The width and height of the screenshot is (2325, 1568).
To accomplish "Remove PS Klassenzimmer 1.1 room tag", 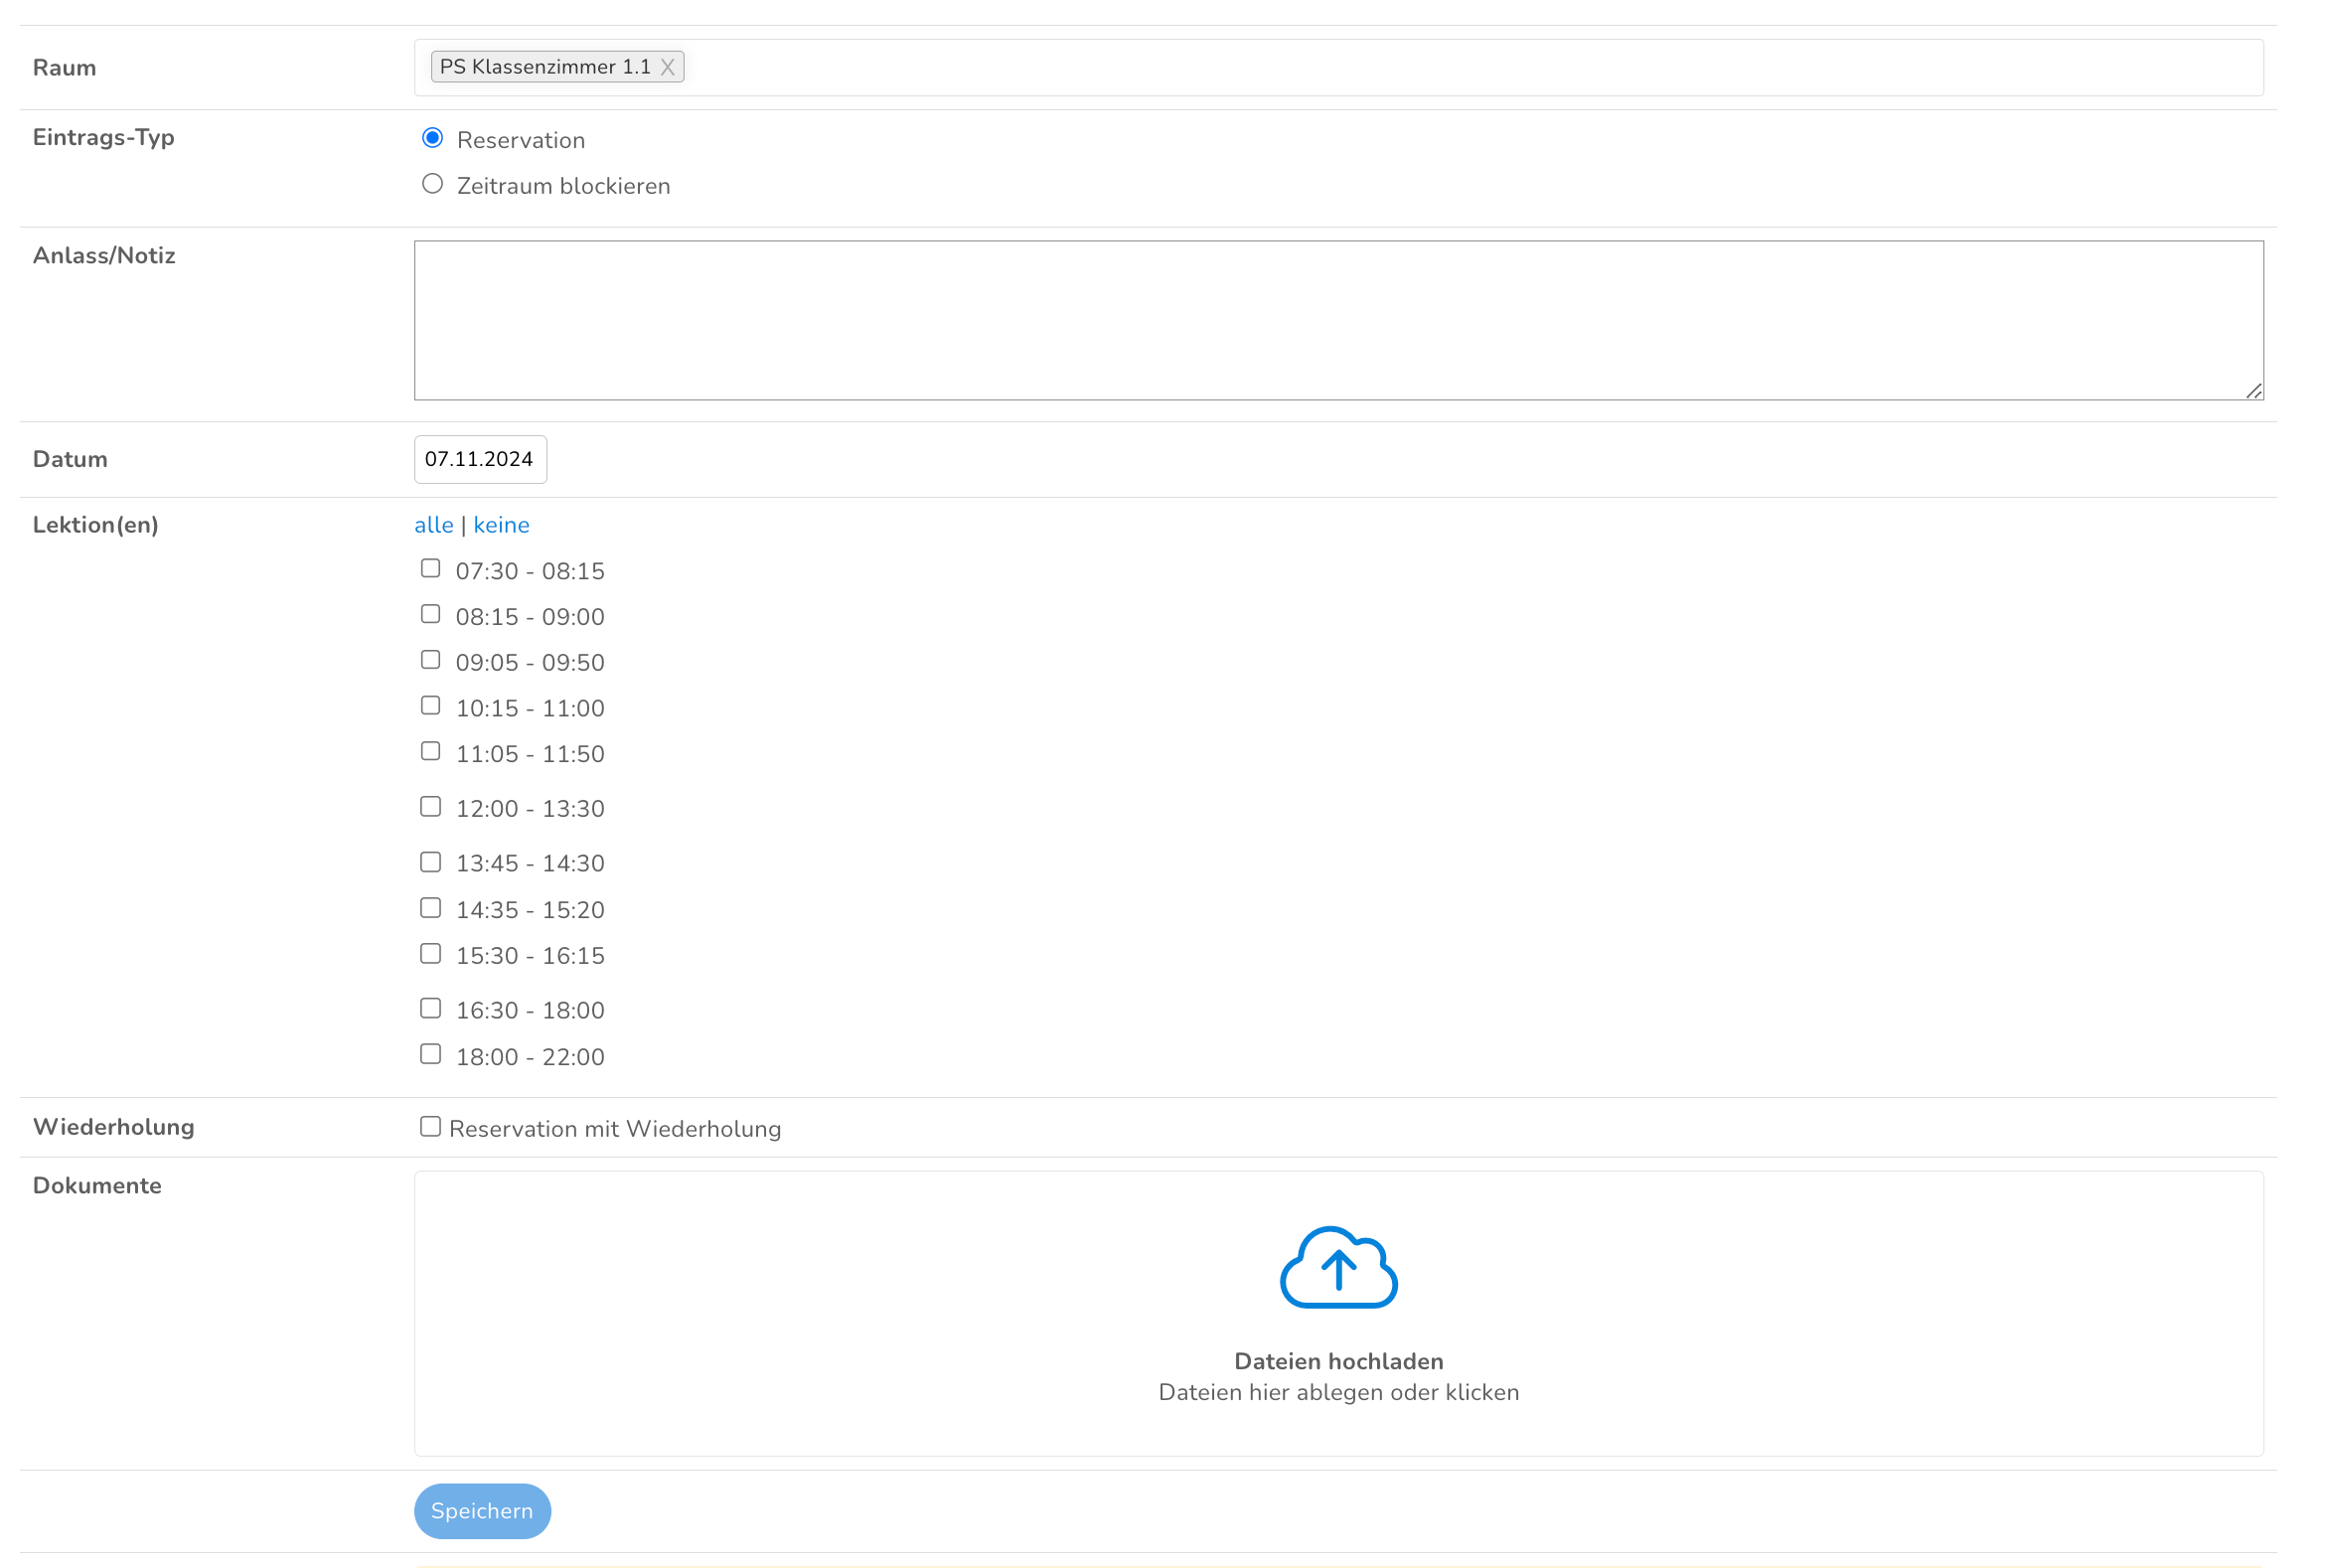I will [667, 67].
